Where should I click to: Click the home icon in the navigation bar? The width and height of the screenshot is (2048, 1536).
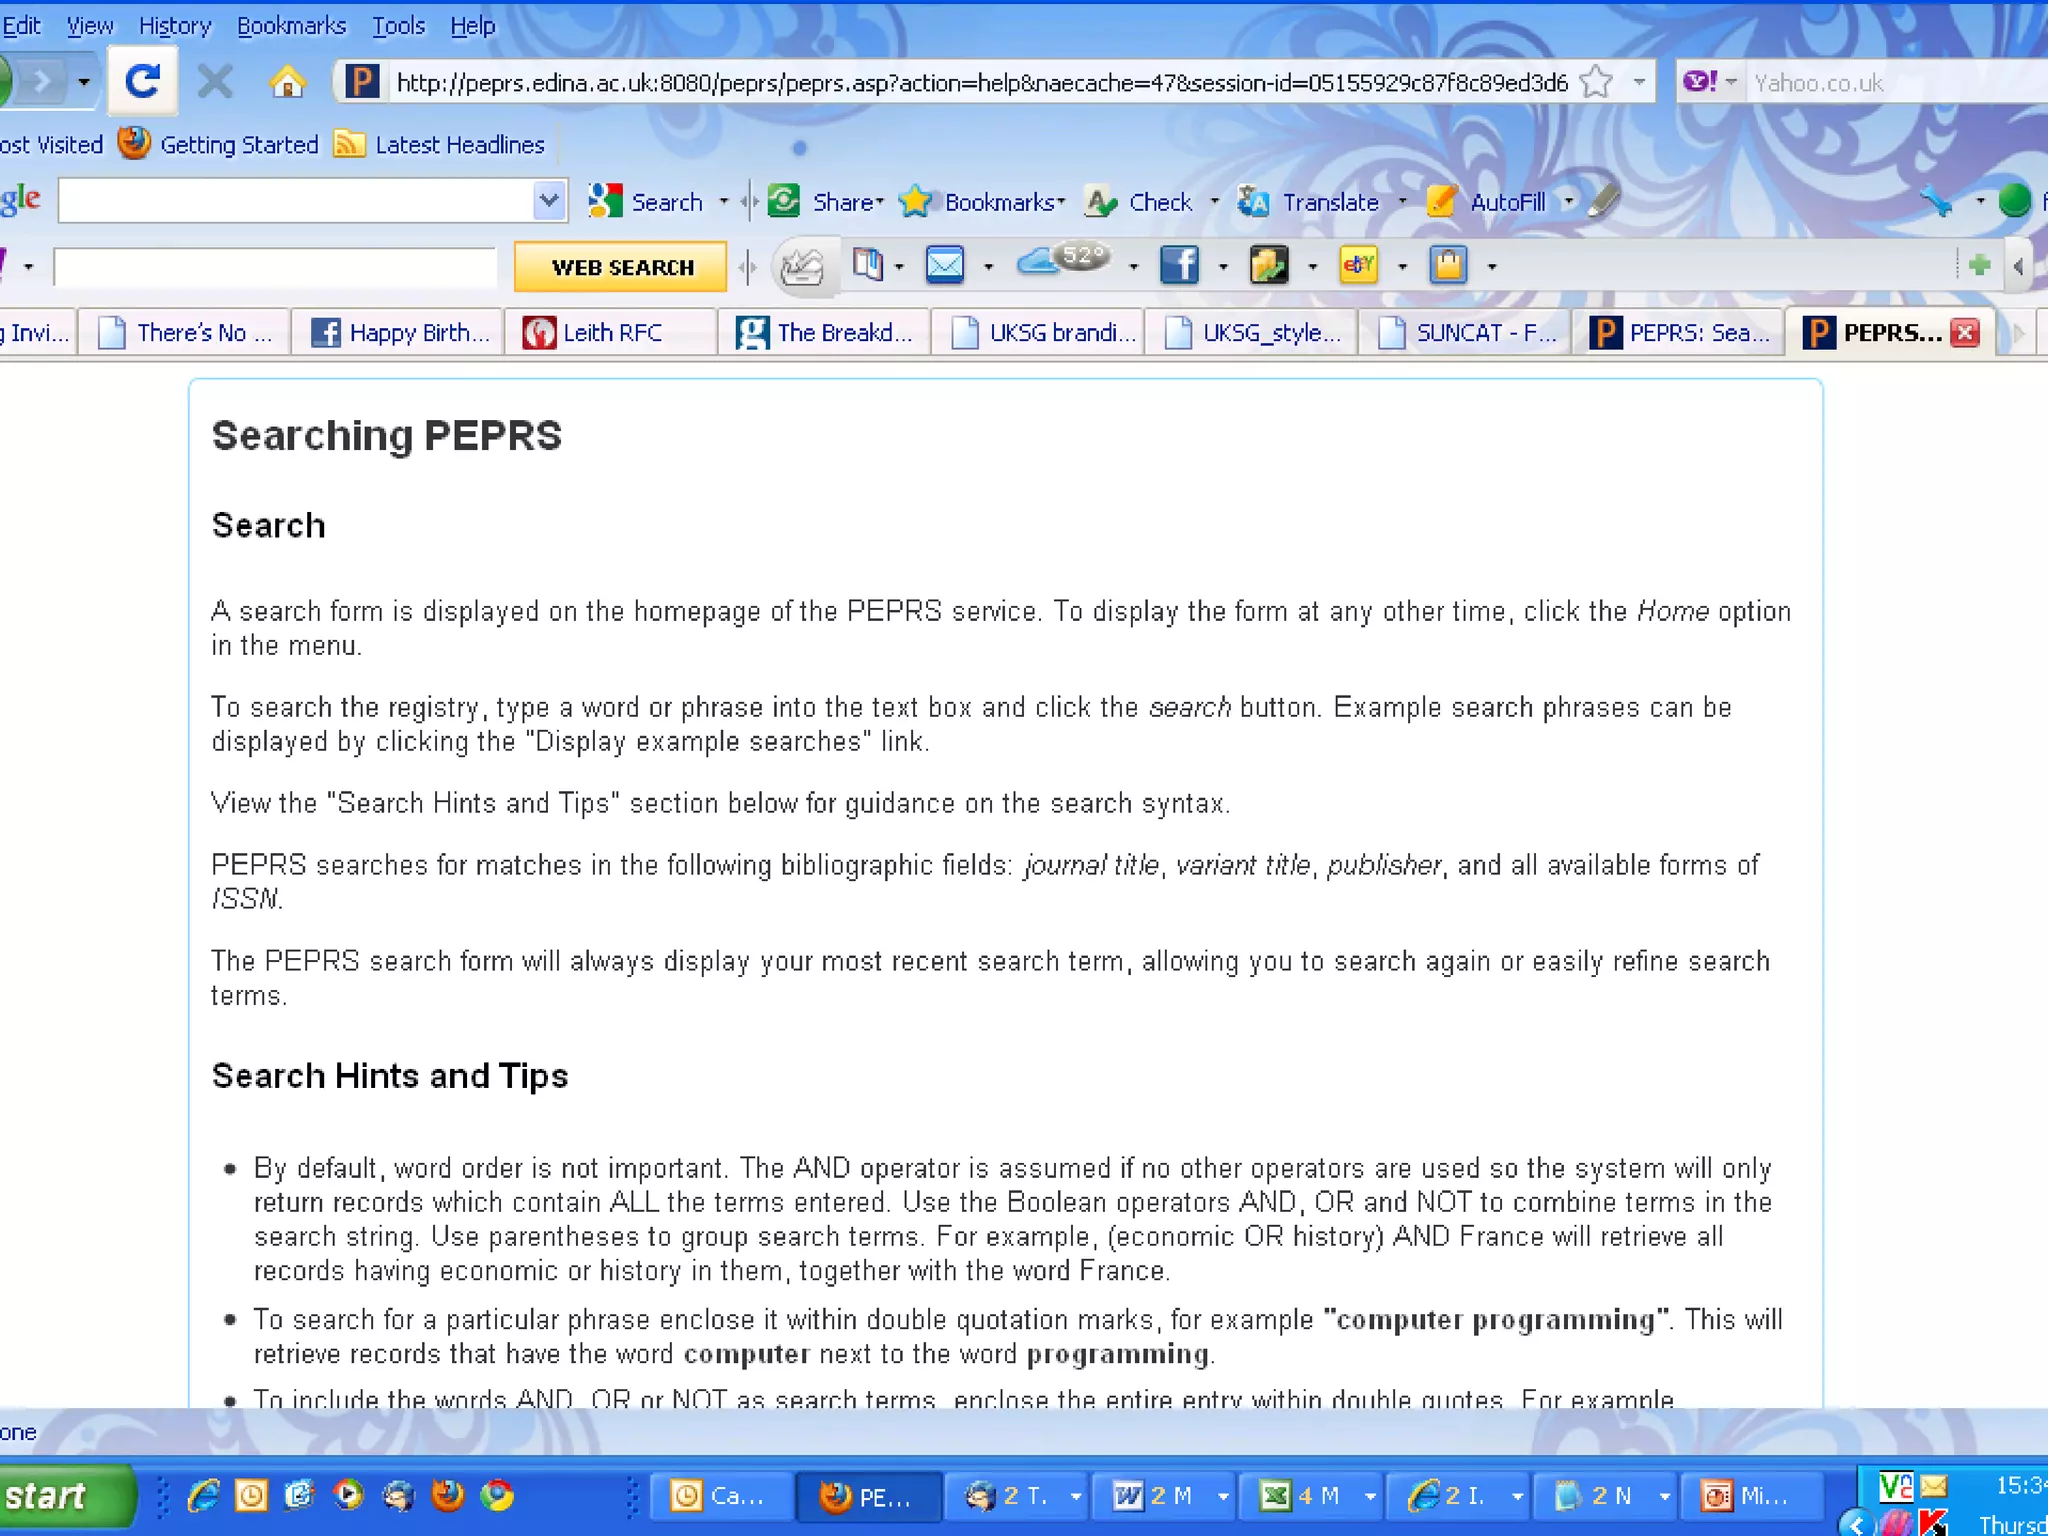(x=287, y=82)
